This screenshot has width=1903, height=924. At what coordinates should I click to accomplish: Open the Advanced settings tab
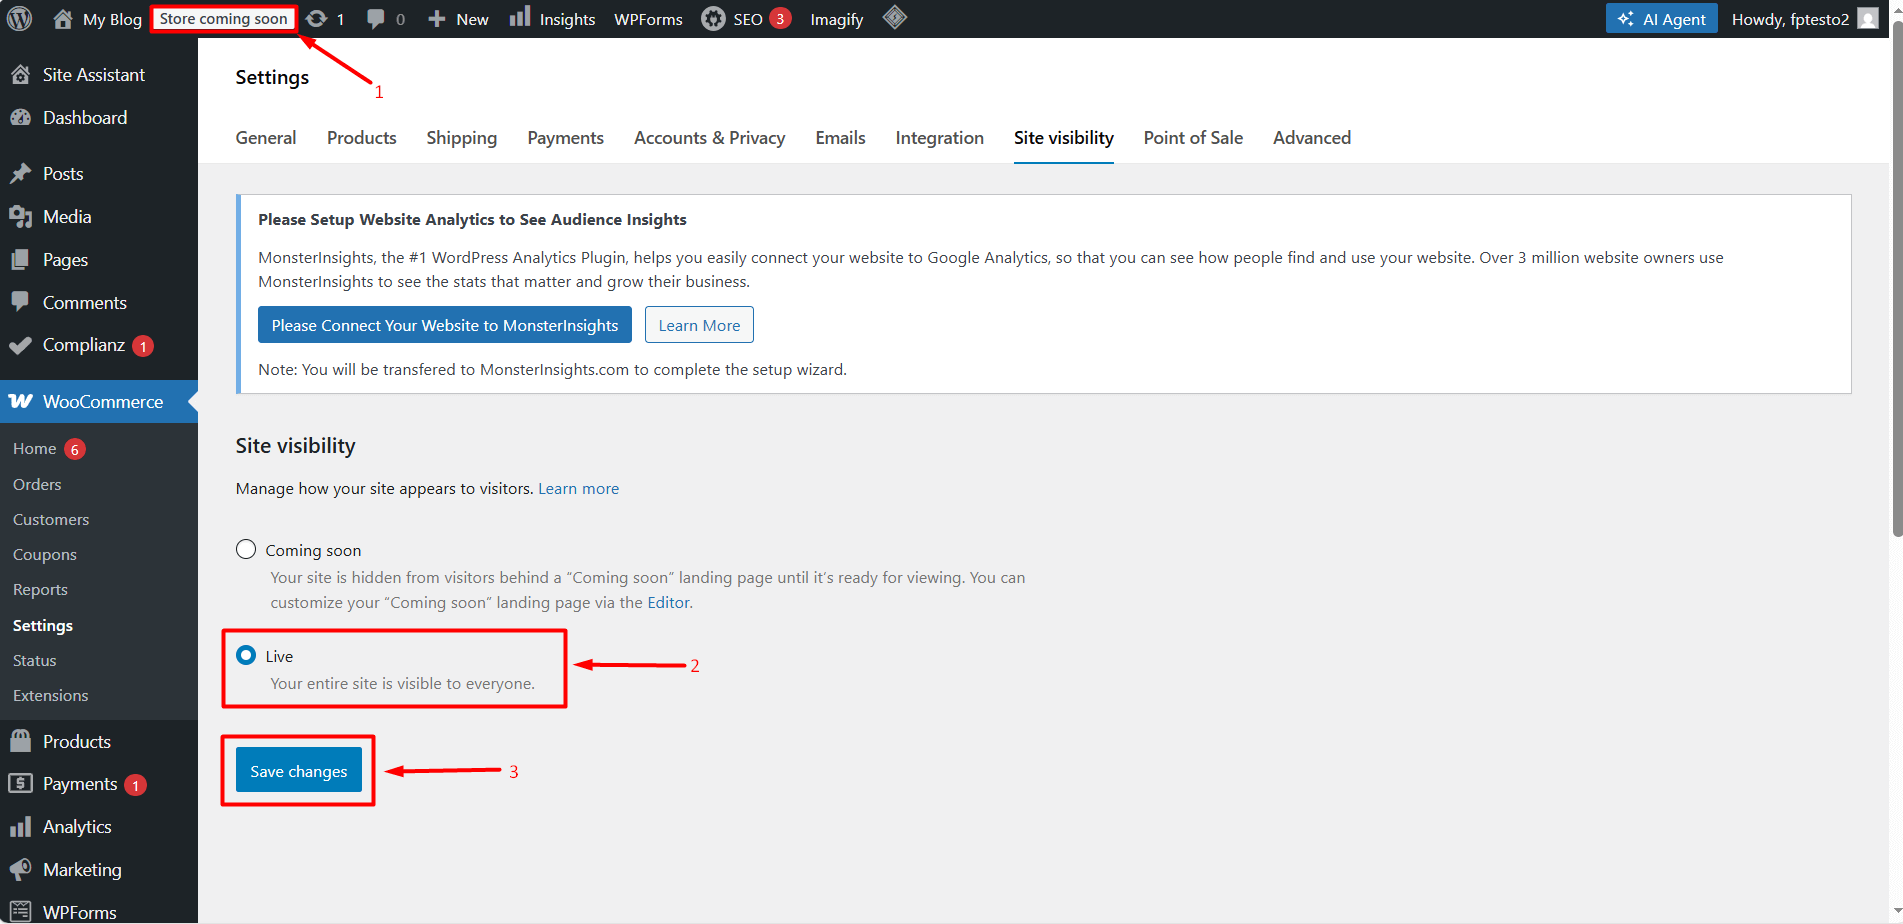click(1311, 138)
